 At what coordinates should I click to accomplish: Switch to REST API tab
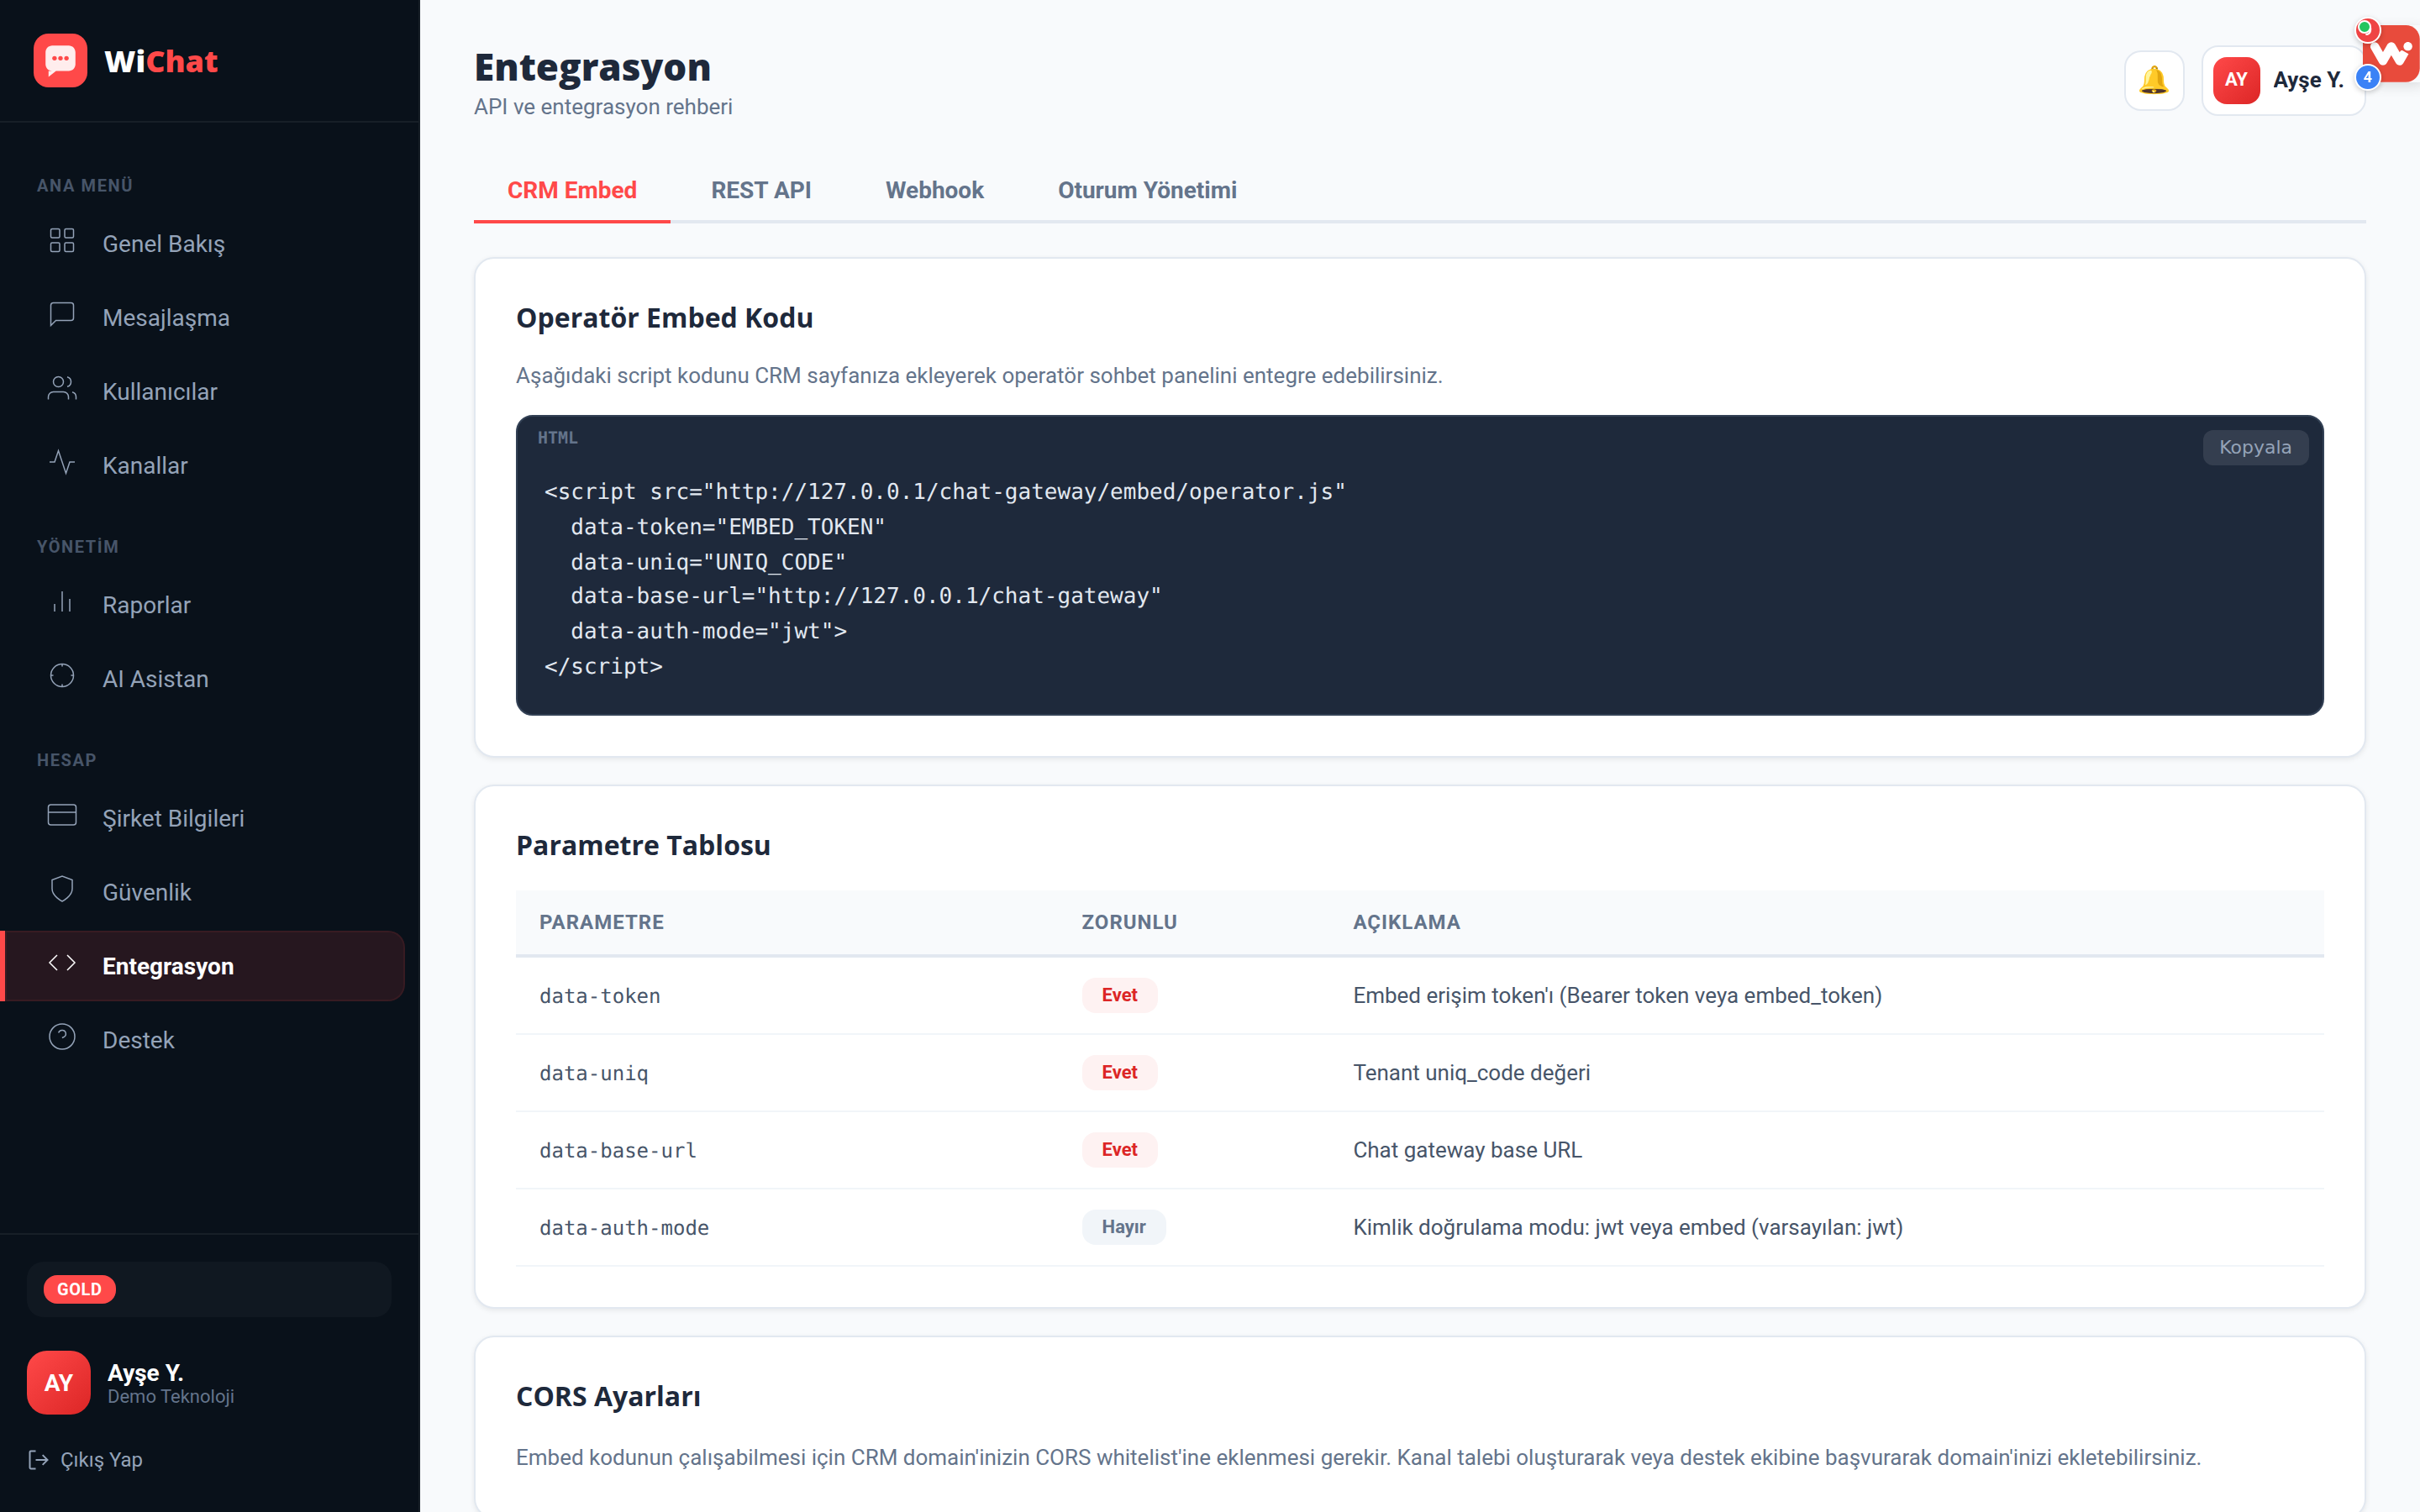point(760,190)
